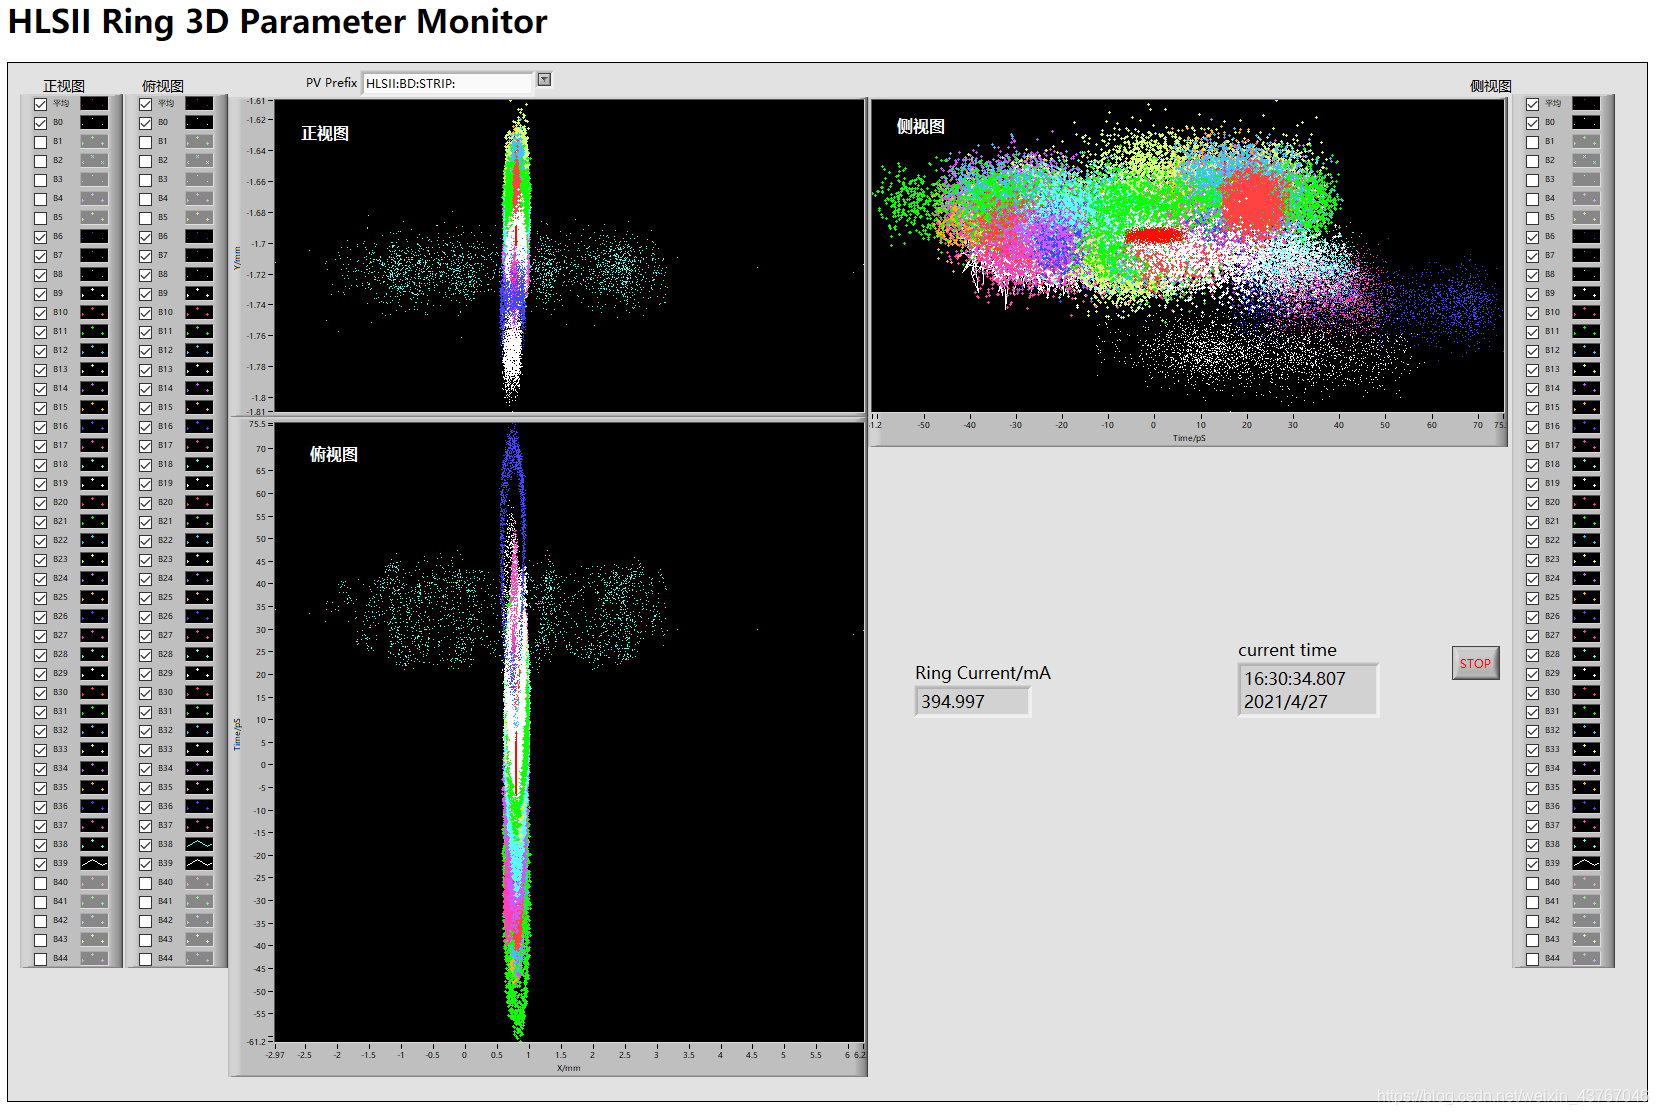
Task: Click the B1 greyed plot sample in 正视图 legend
Action: [94, 141]
